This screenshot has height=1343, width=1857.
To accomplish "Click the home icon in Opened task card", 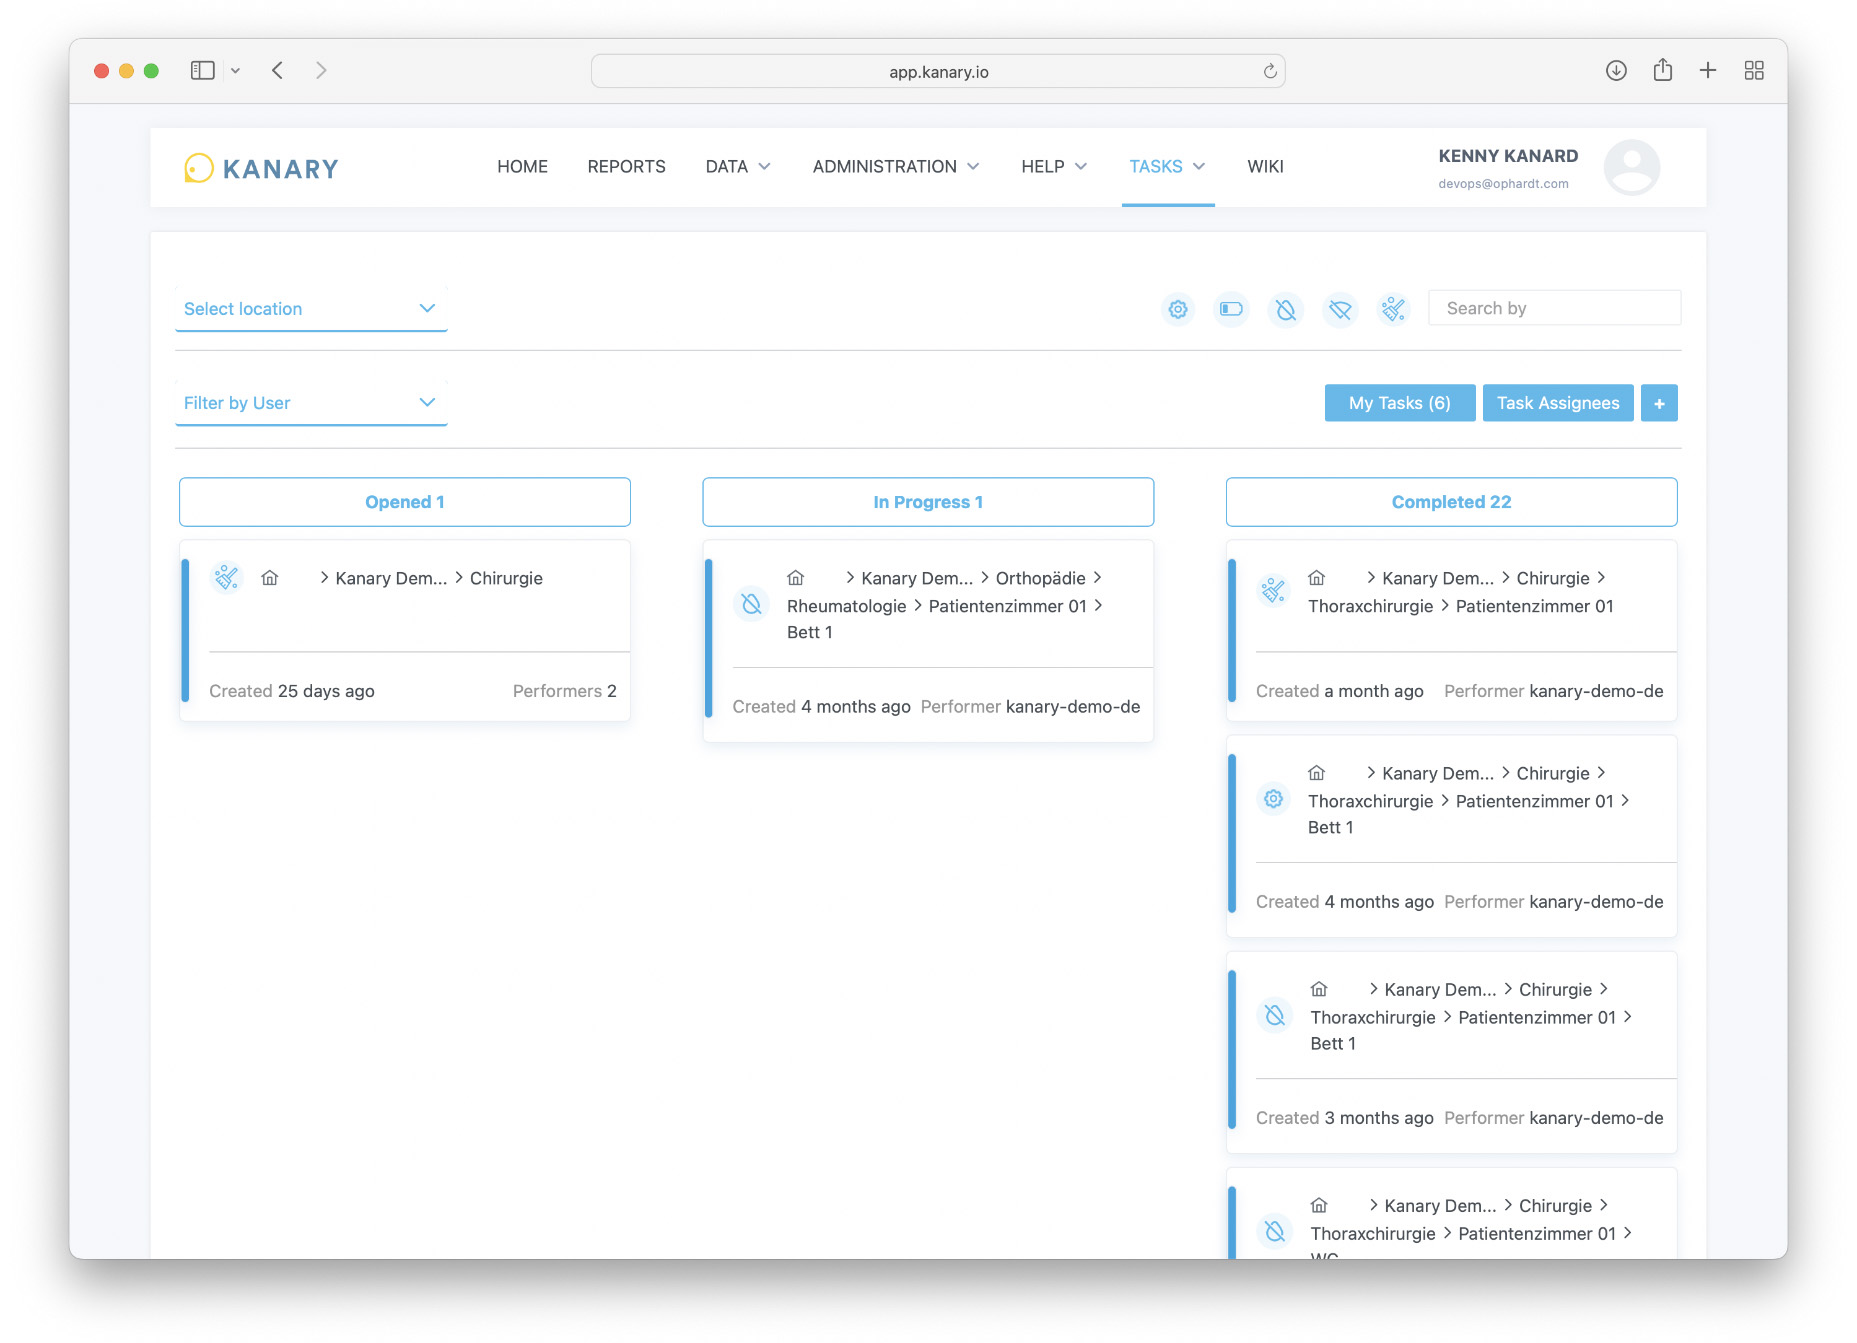I will point(270,578).
